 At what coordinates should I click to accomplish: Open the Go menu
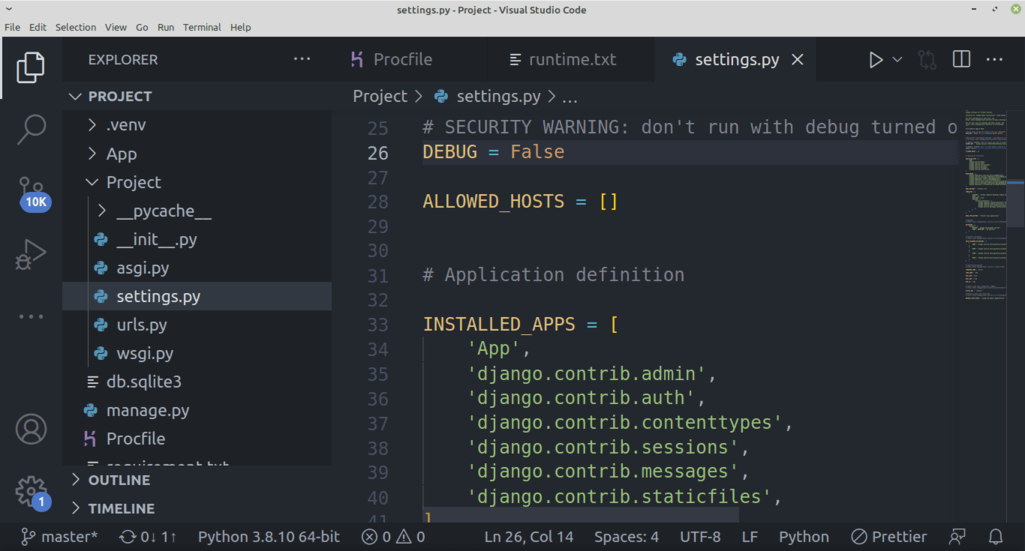142,27
